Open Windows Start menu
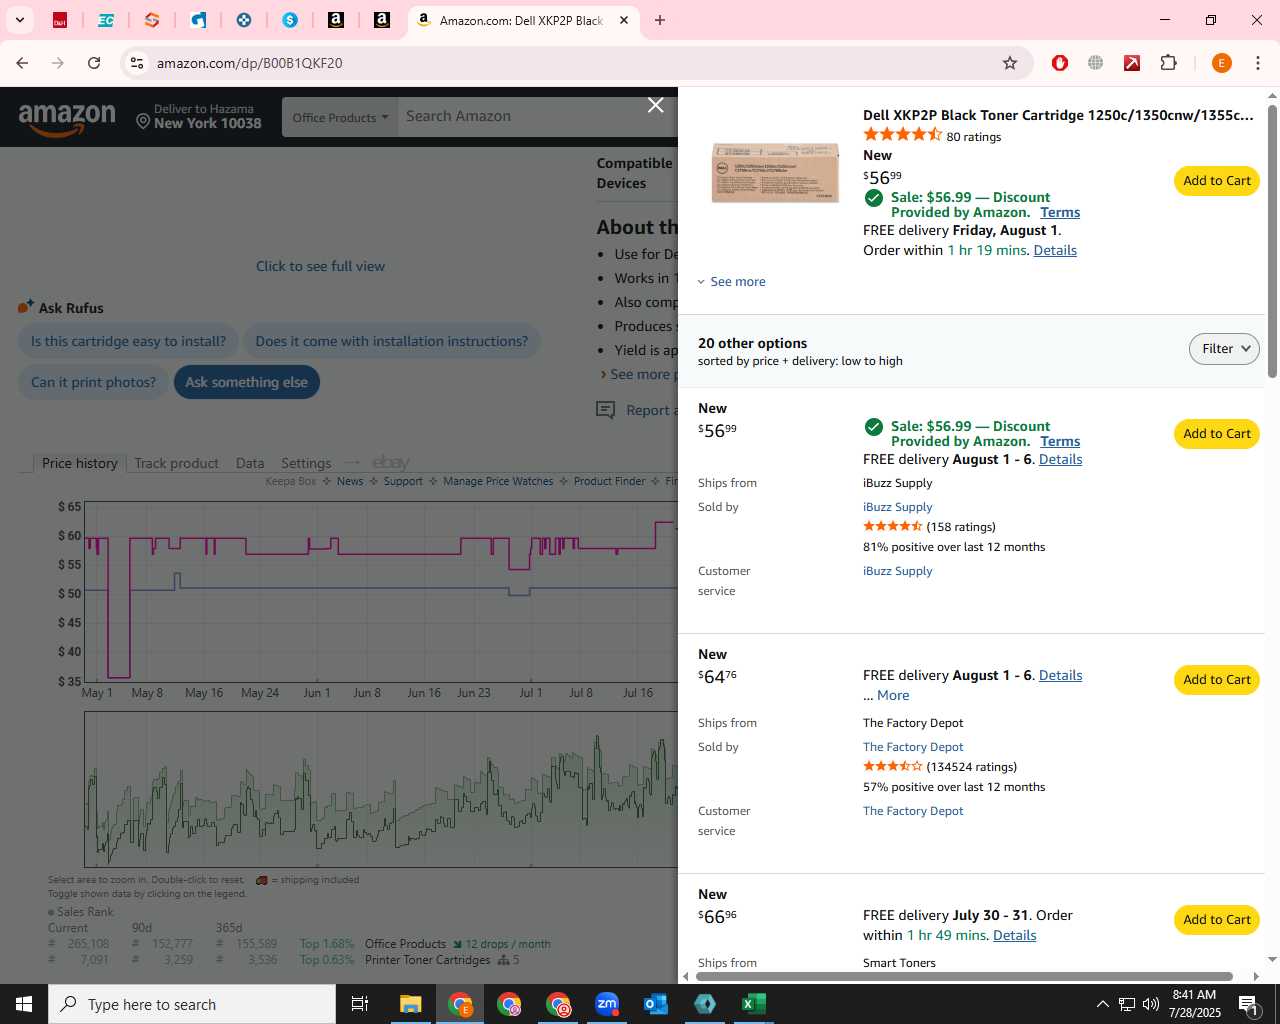The width and height of the screenshot is (1280, 1024). 24,1004
